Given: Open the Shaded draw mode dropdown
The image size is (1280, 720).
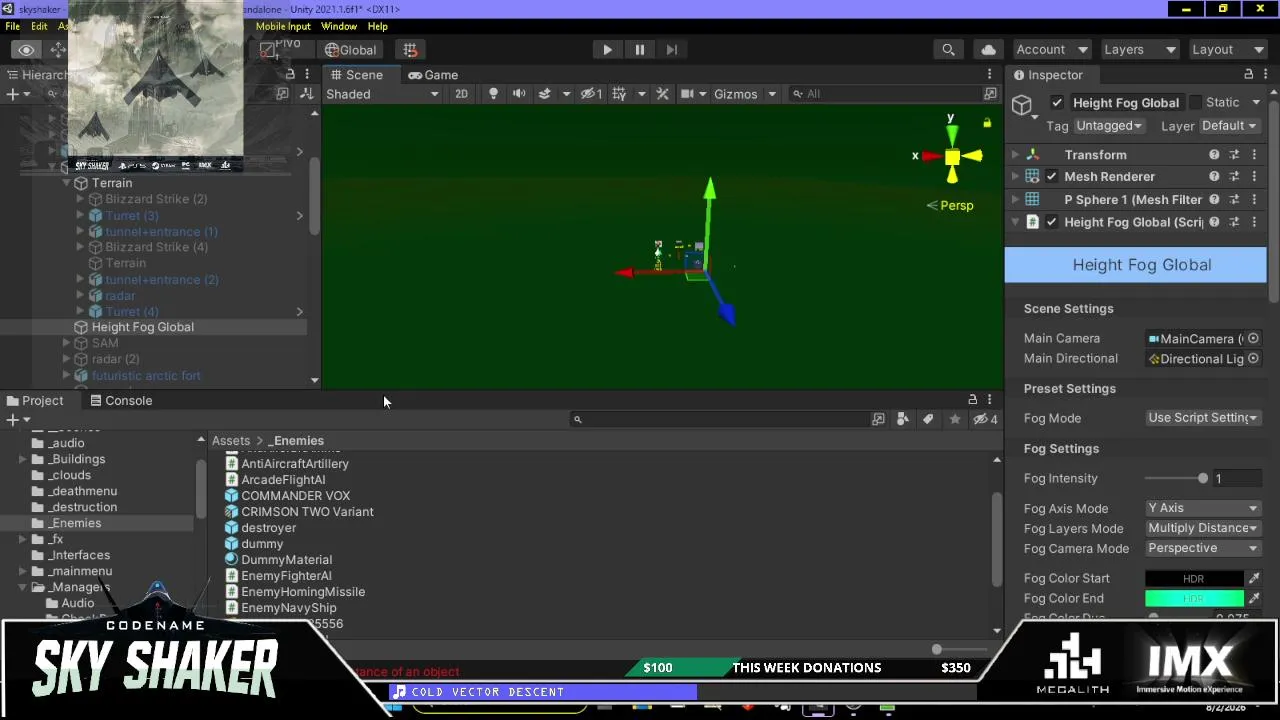Looking at the screenshot, I should click(382, 94).
